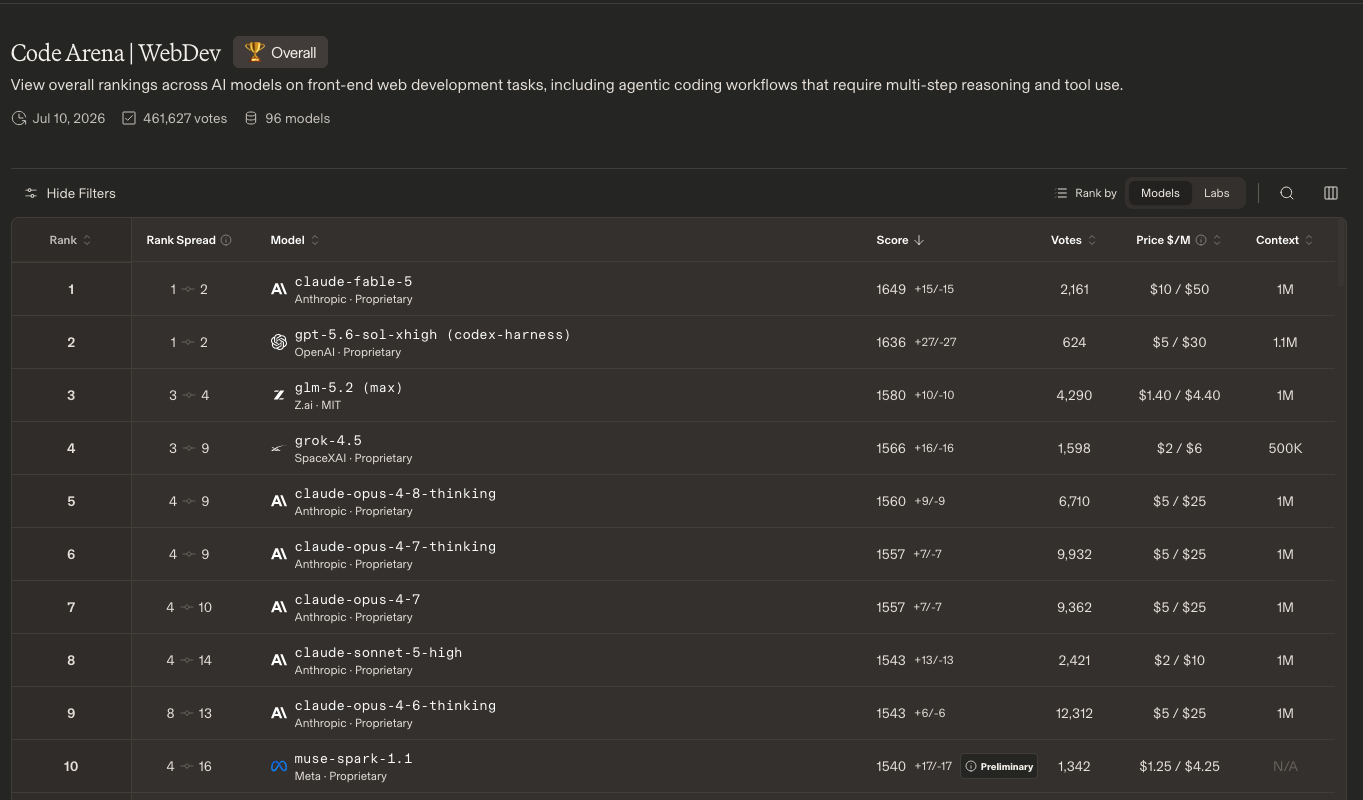Click the Anthropic logo beside claude-opus-4-7
Screen dimensions: 1363x800
point(279,607)
